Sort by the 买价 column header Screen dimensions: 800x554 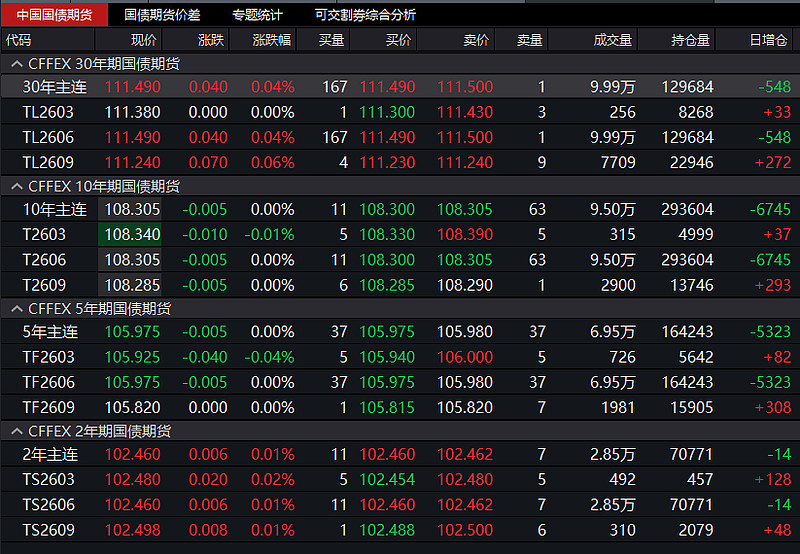[x=384, y=40]
